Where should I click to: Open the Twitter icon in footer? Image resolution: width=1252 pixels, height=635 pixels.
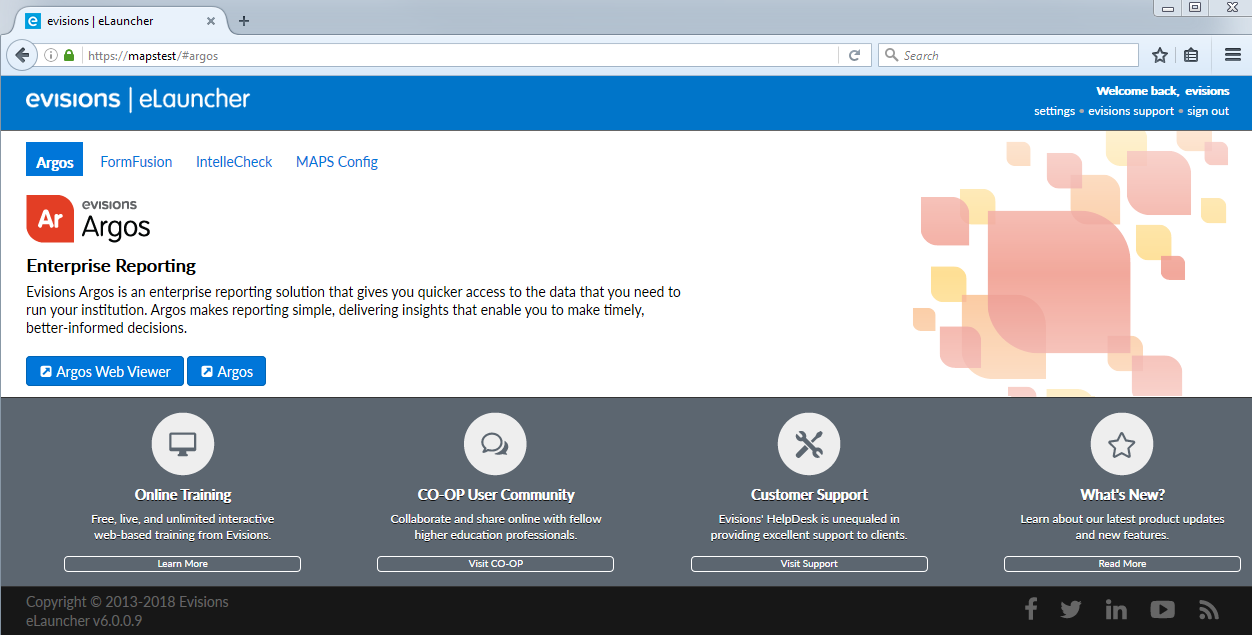point(1071,609)
